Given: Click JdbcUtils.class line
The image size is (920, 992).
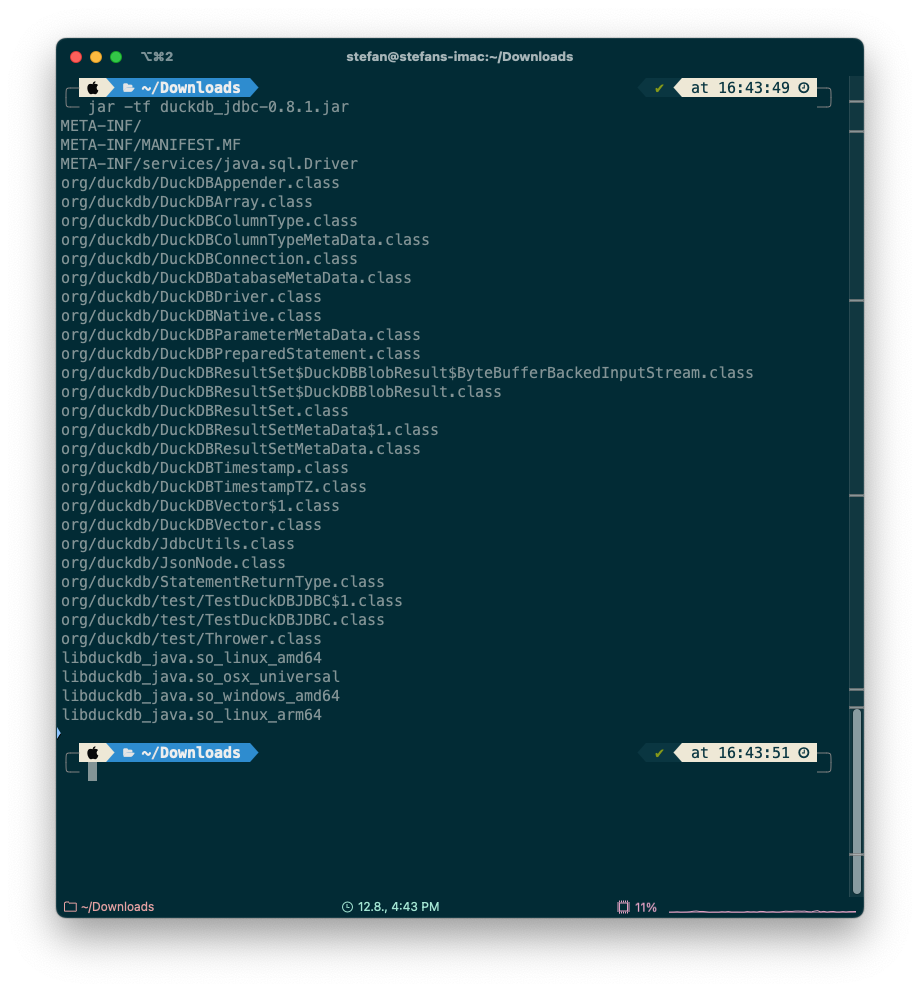Looking at the screenshot, I should (178, 543).
